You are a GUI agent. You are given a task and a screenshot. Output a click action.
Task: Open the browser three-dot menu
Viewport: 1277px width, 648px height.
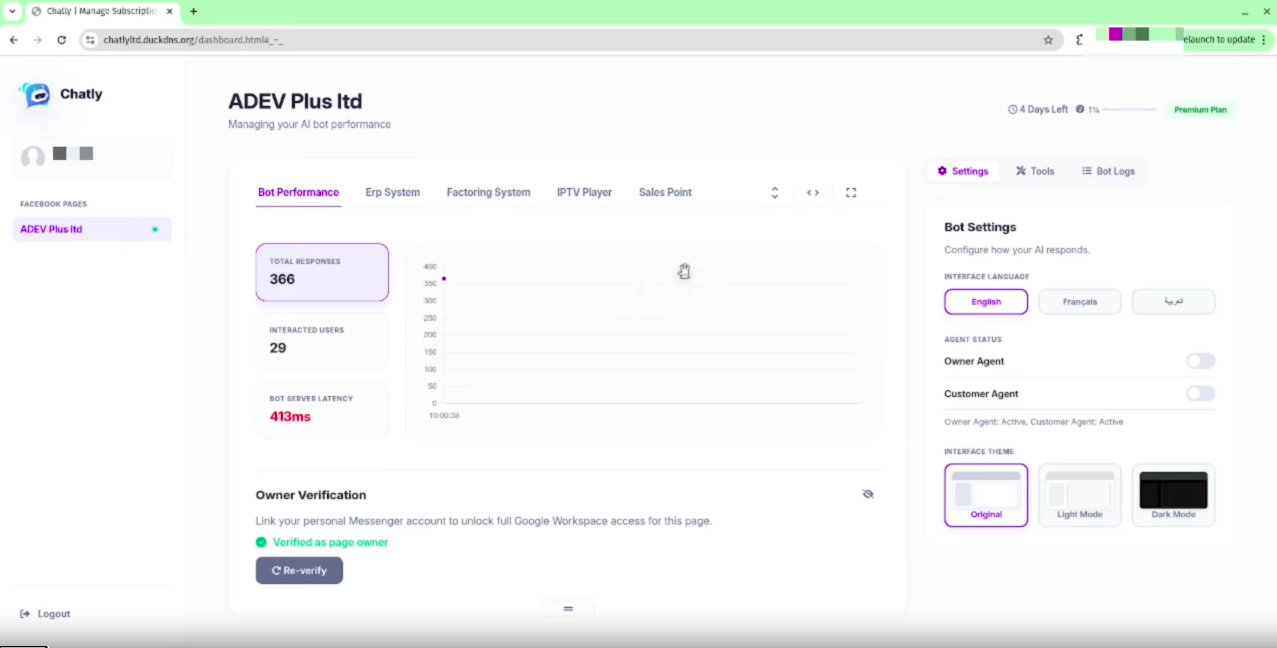pos(1264,40)
